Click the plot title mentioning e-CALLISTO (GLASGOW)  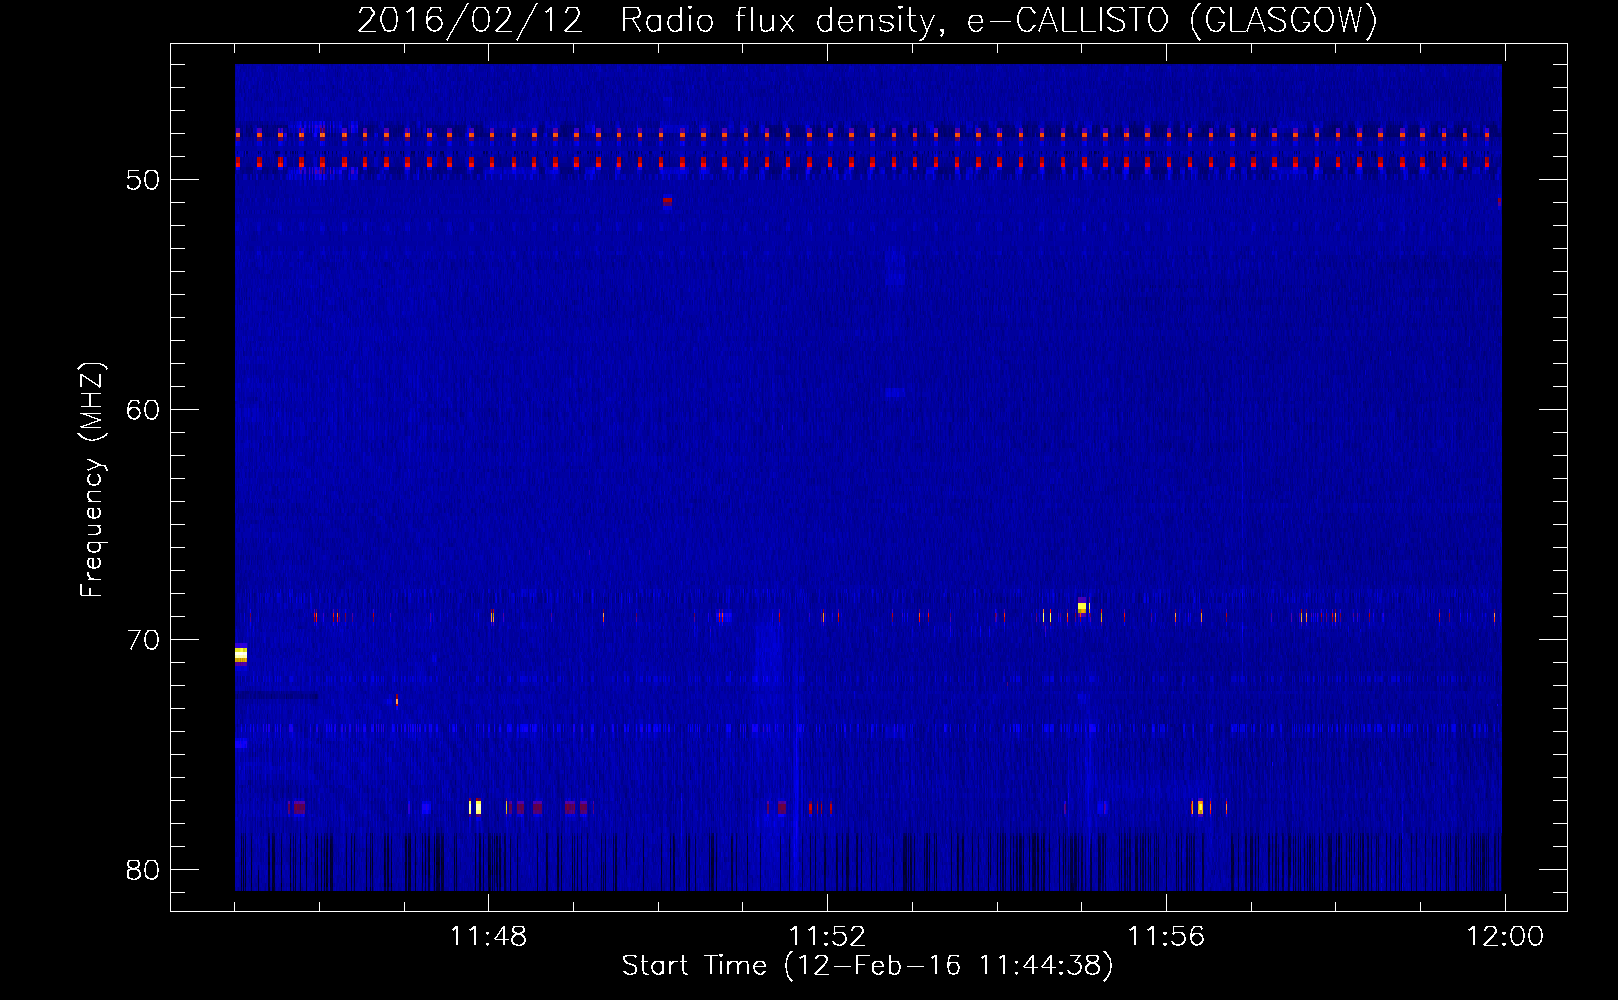coord(867,20)
